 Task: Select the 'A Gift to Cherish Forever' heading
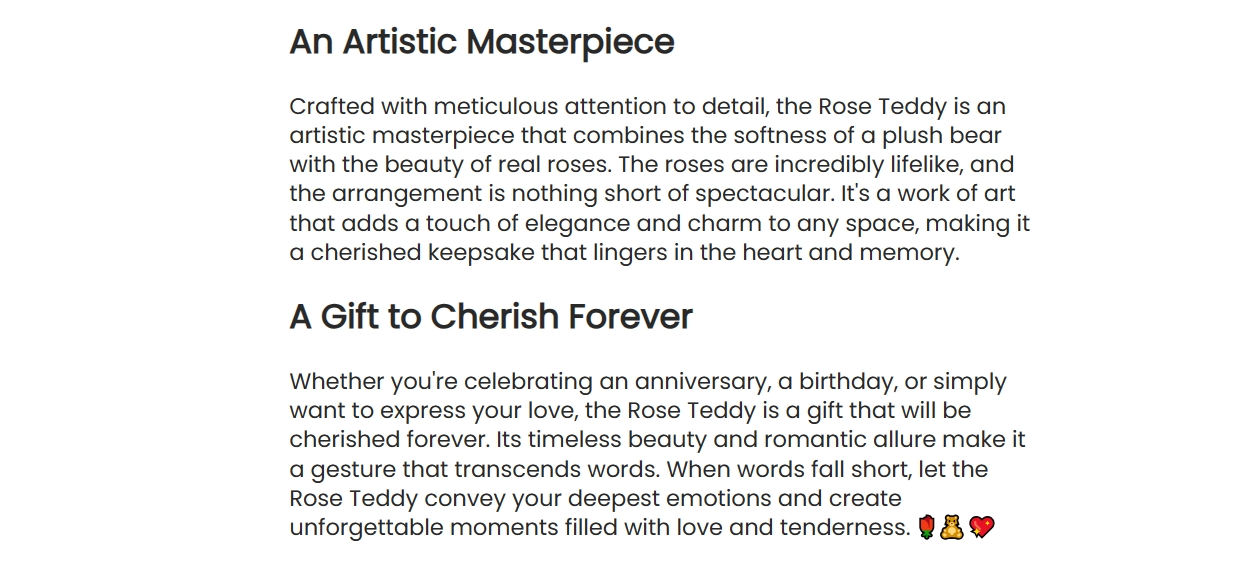pyautogui.click(x=491, y=317)
